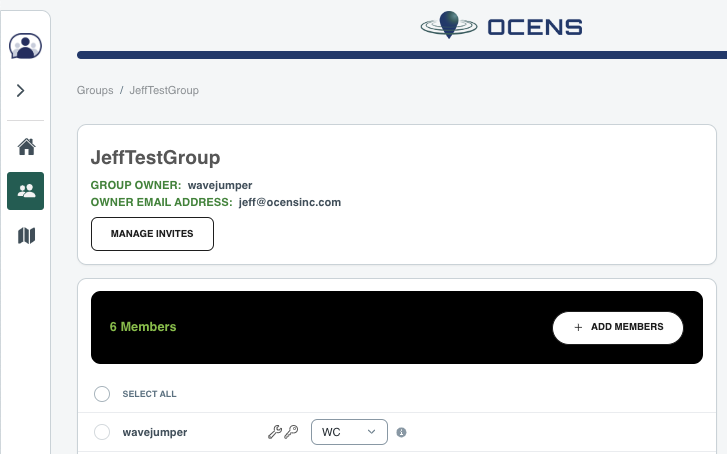The height and width of the screenshot is (454, 727).
Task: Select the wavejumper member checkbox
Action: (102, 432)
